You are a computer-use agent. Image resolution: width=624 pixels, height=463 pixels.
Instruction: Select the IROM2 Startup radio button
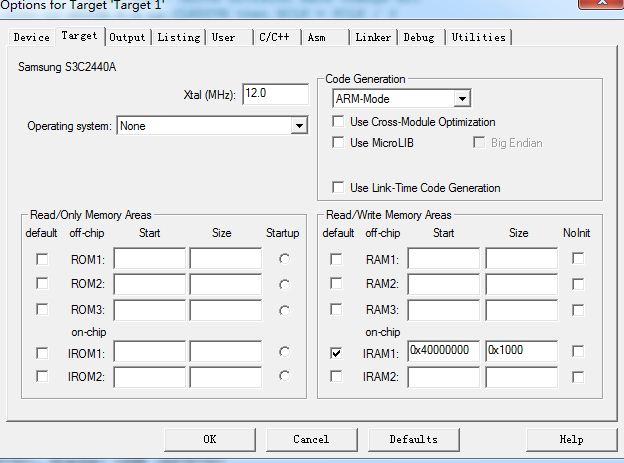click(284, 376)
